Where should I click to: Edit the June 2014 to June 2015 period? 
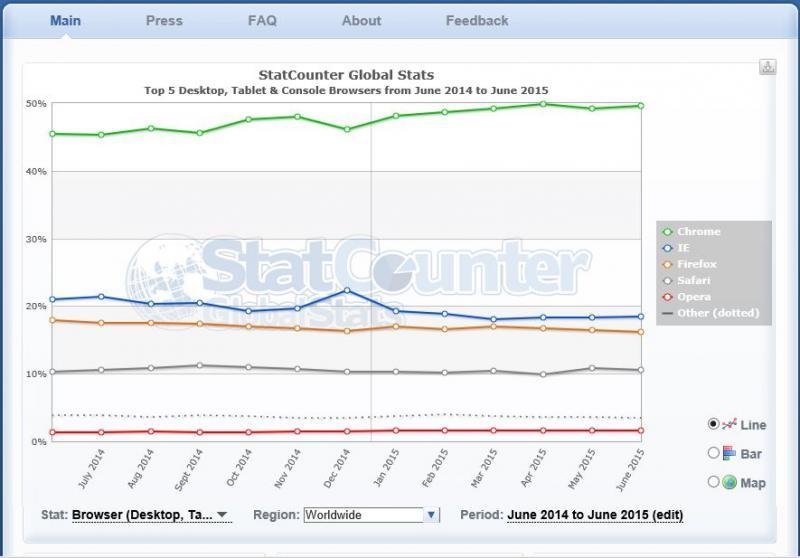[x=595, y=515]
